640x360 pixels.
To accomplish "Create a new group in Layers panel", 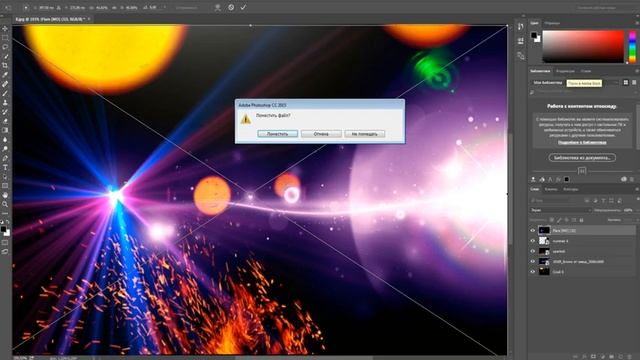I will [611, 356].
